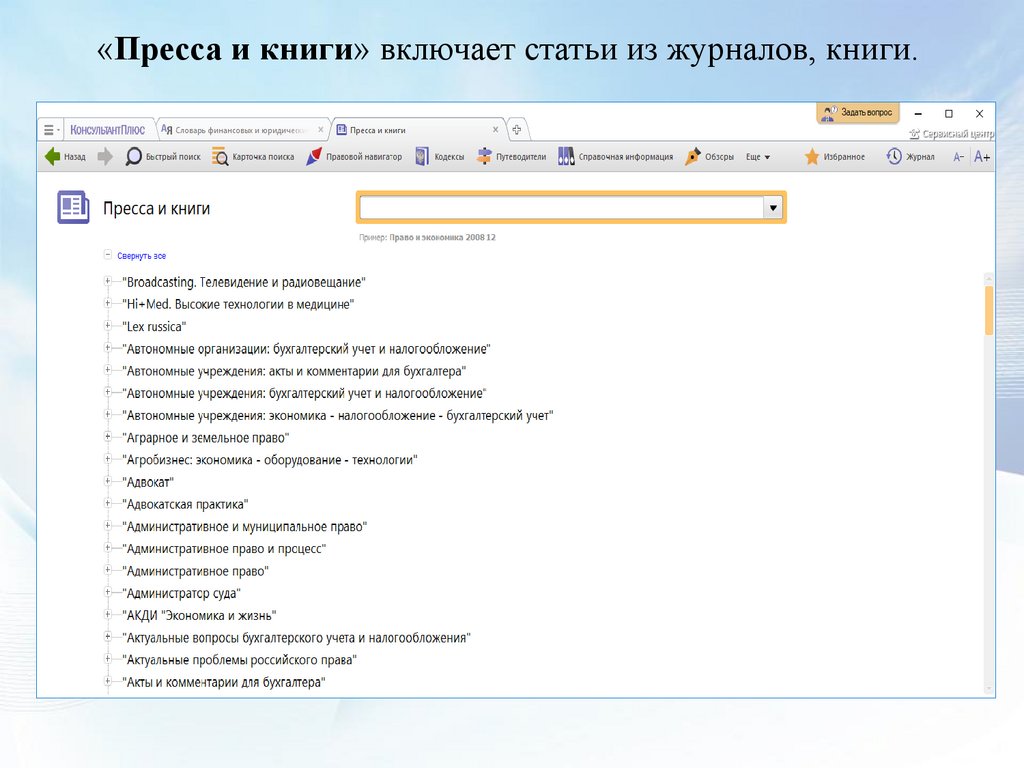Collapse all using the minus box
1024x768 pixels.
[x=108, y=255]
